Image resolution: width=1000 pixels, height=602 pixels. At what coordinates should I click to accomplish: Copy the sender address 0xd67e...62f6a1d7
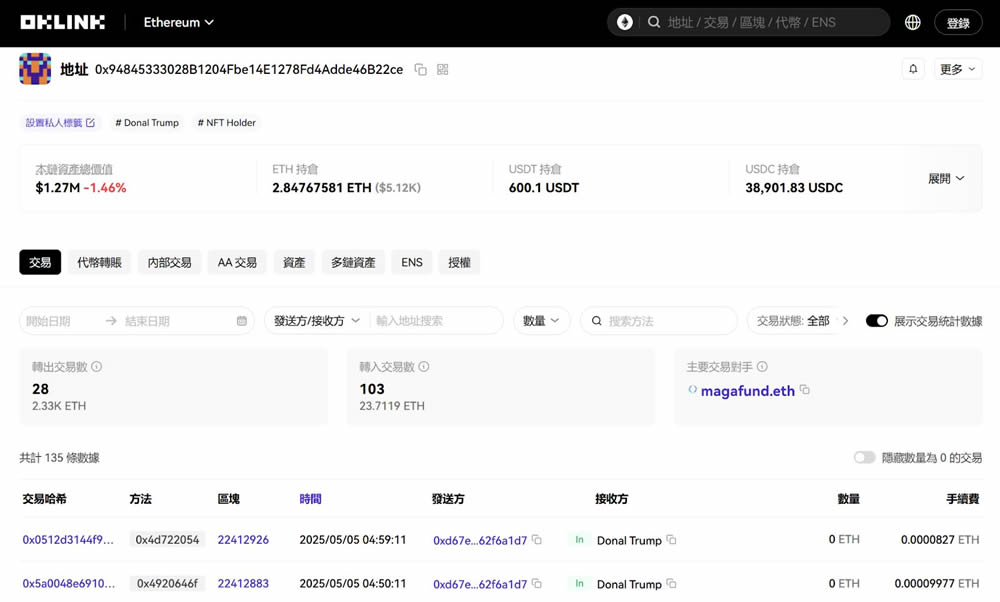(535, 539)
